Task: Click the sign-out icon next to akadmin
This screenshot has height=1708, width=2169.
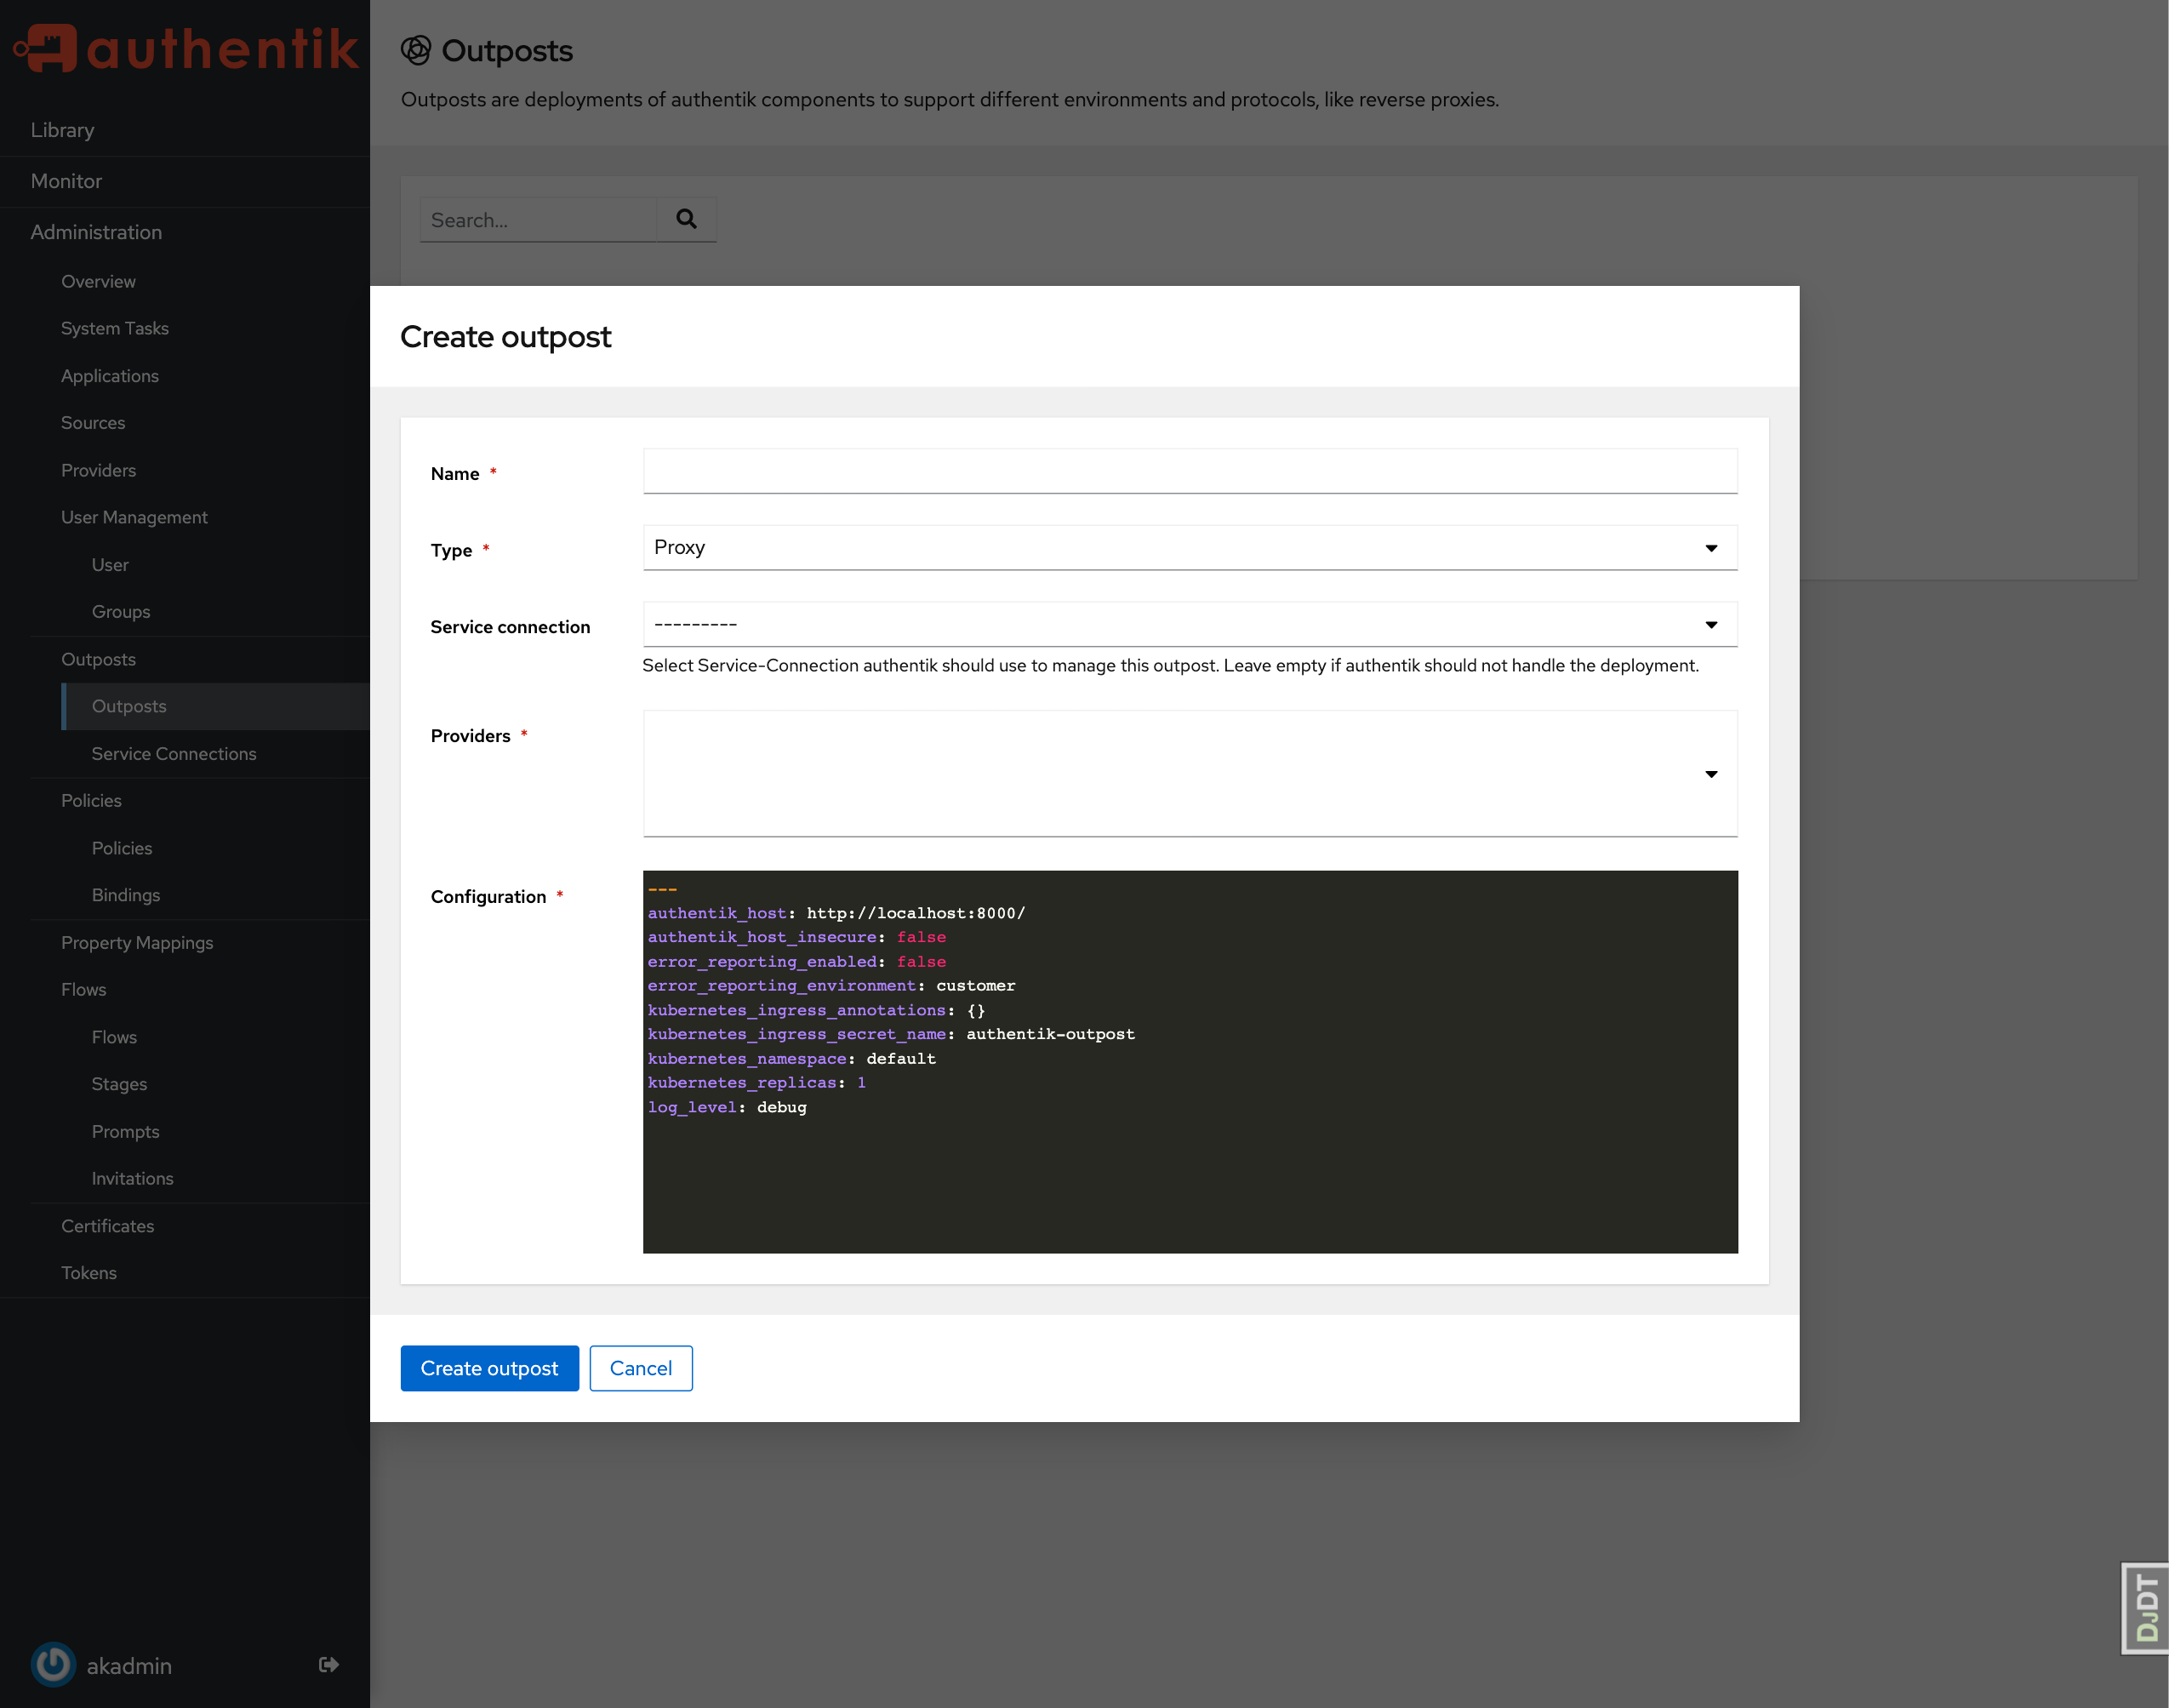Action: coord(328,1664)
